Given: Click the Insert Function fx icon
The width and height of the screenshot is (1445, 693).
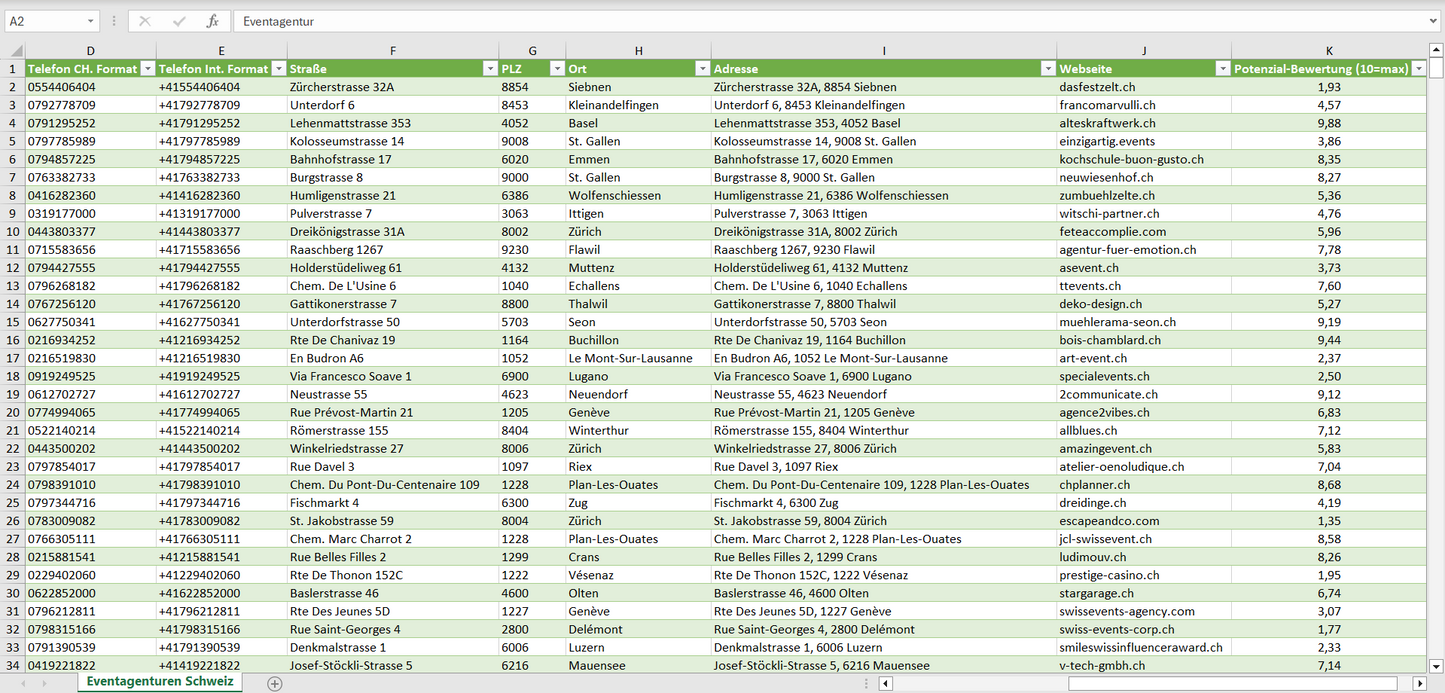Looking at the screenshot, I should (x=212, y=21).
